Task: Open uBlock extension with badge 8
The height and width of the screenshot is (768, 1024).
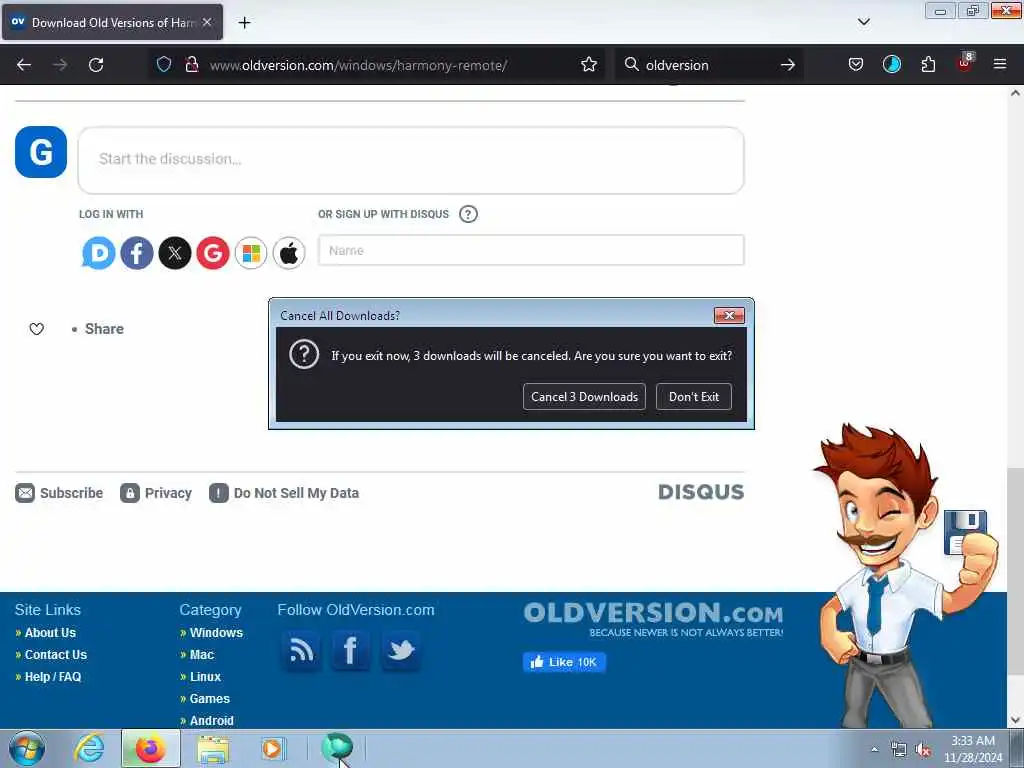Action: [x=965, y=63]
